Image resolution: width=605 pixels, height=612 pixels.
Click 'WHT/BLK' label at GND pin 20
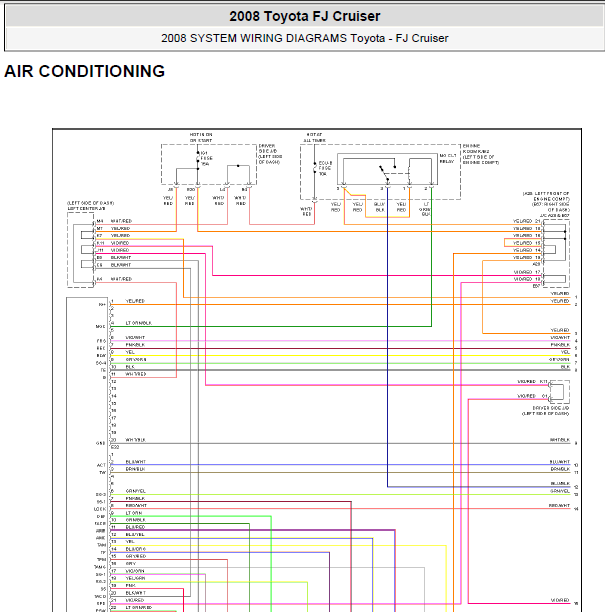pos(135,440)
